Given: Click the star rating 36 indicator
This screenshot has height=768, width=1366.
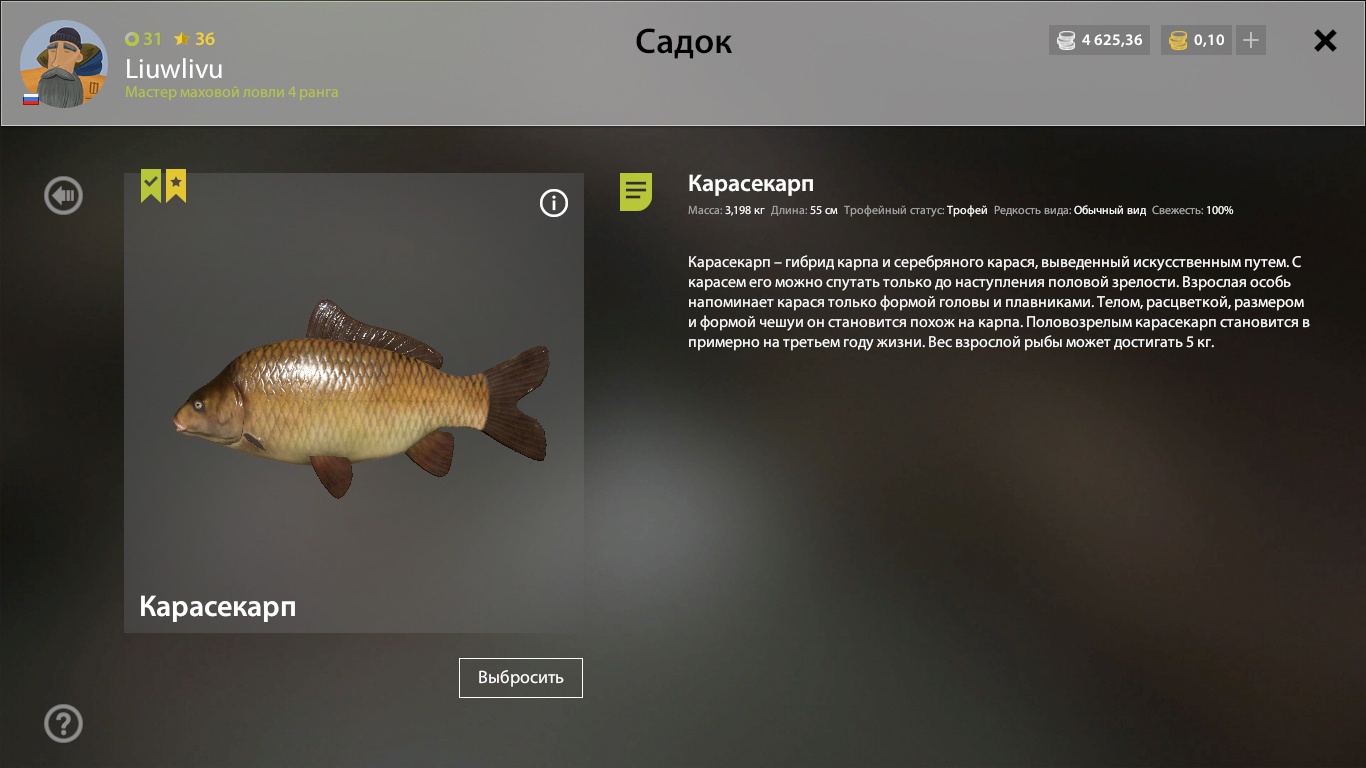Looking at the screenshot, I should 194,39.
